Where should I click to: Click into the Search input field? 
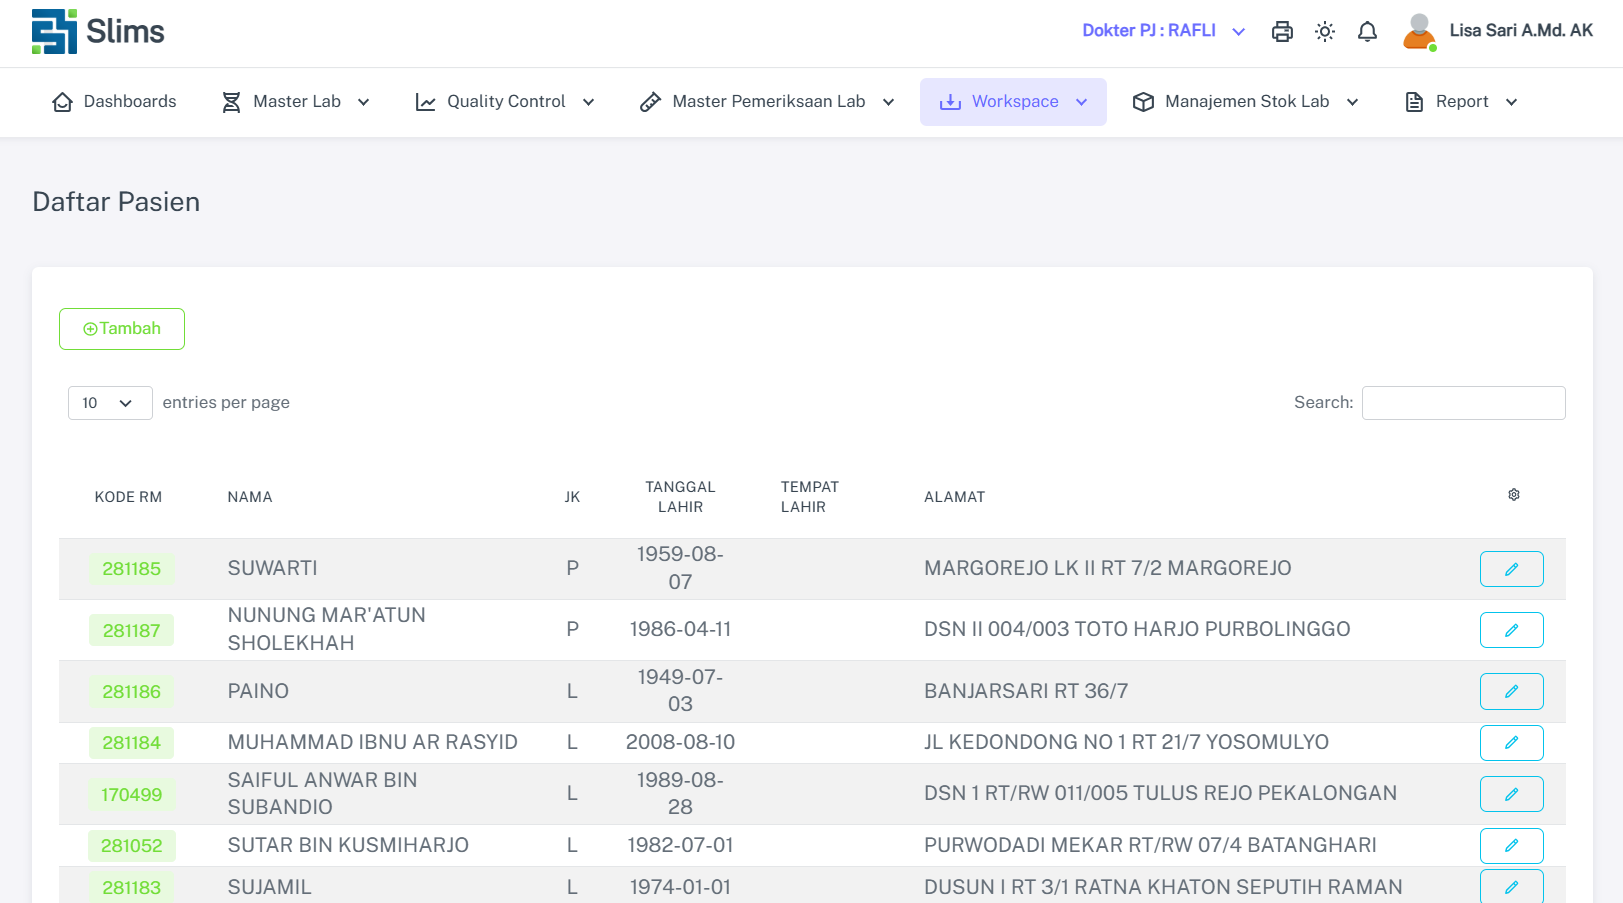point(1463,403)
